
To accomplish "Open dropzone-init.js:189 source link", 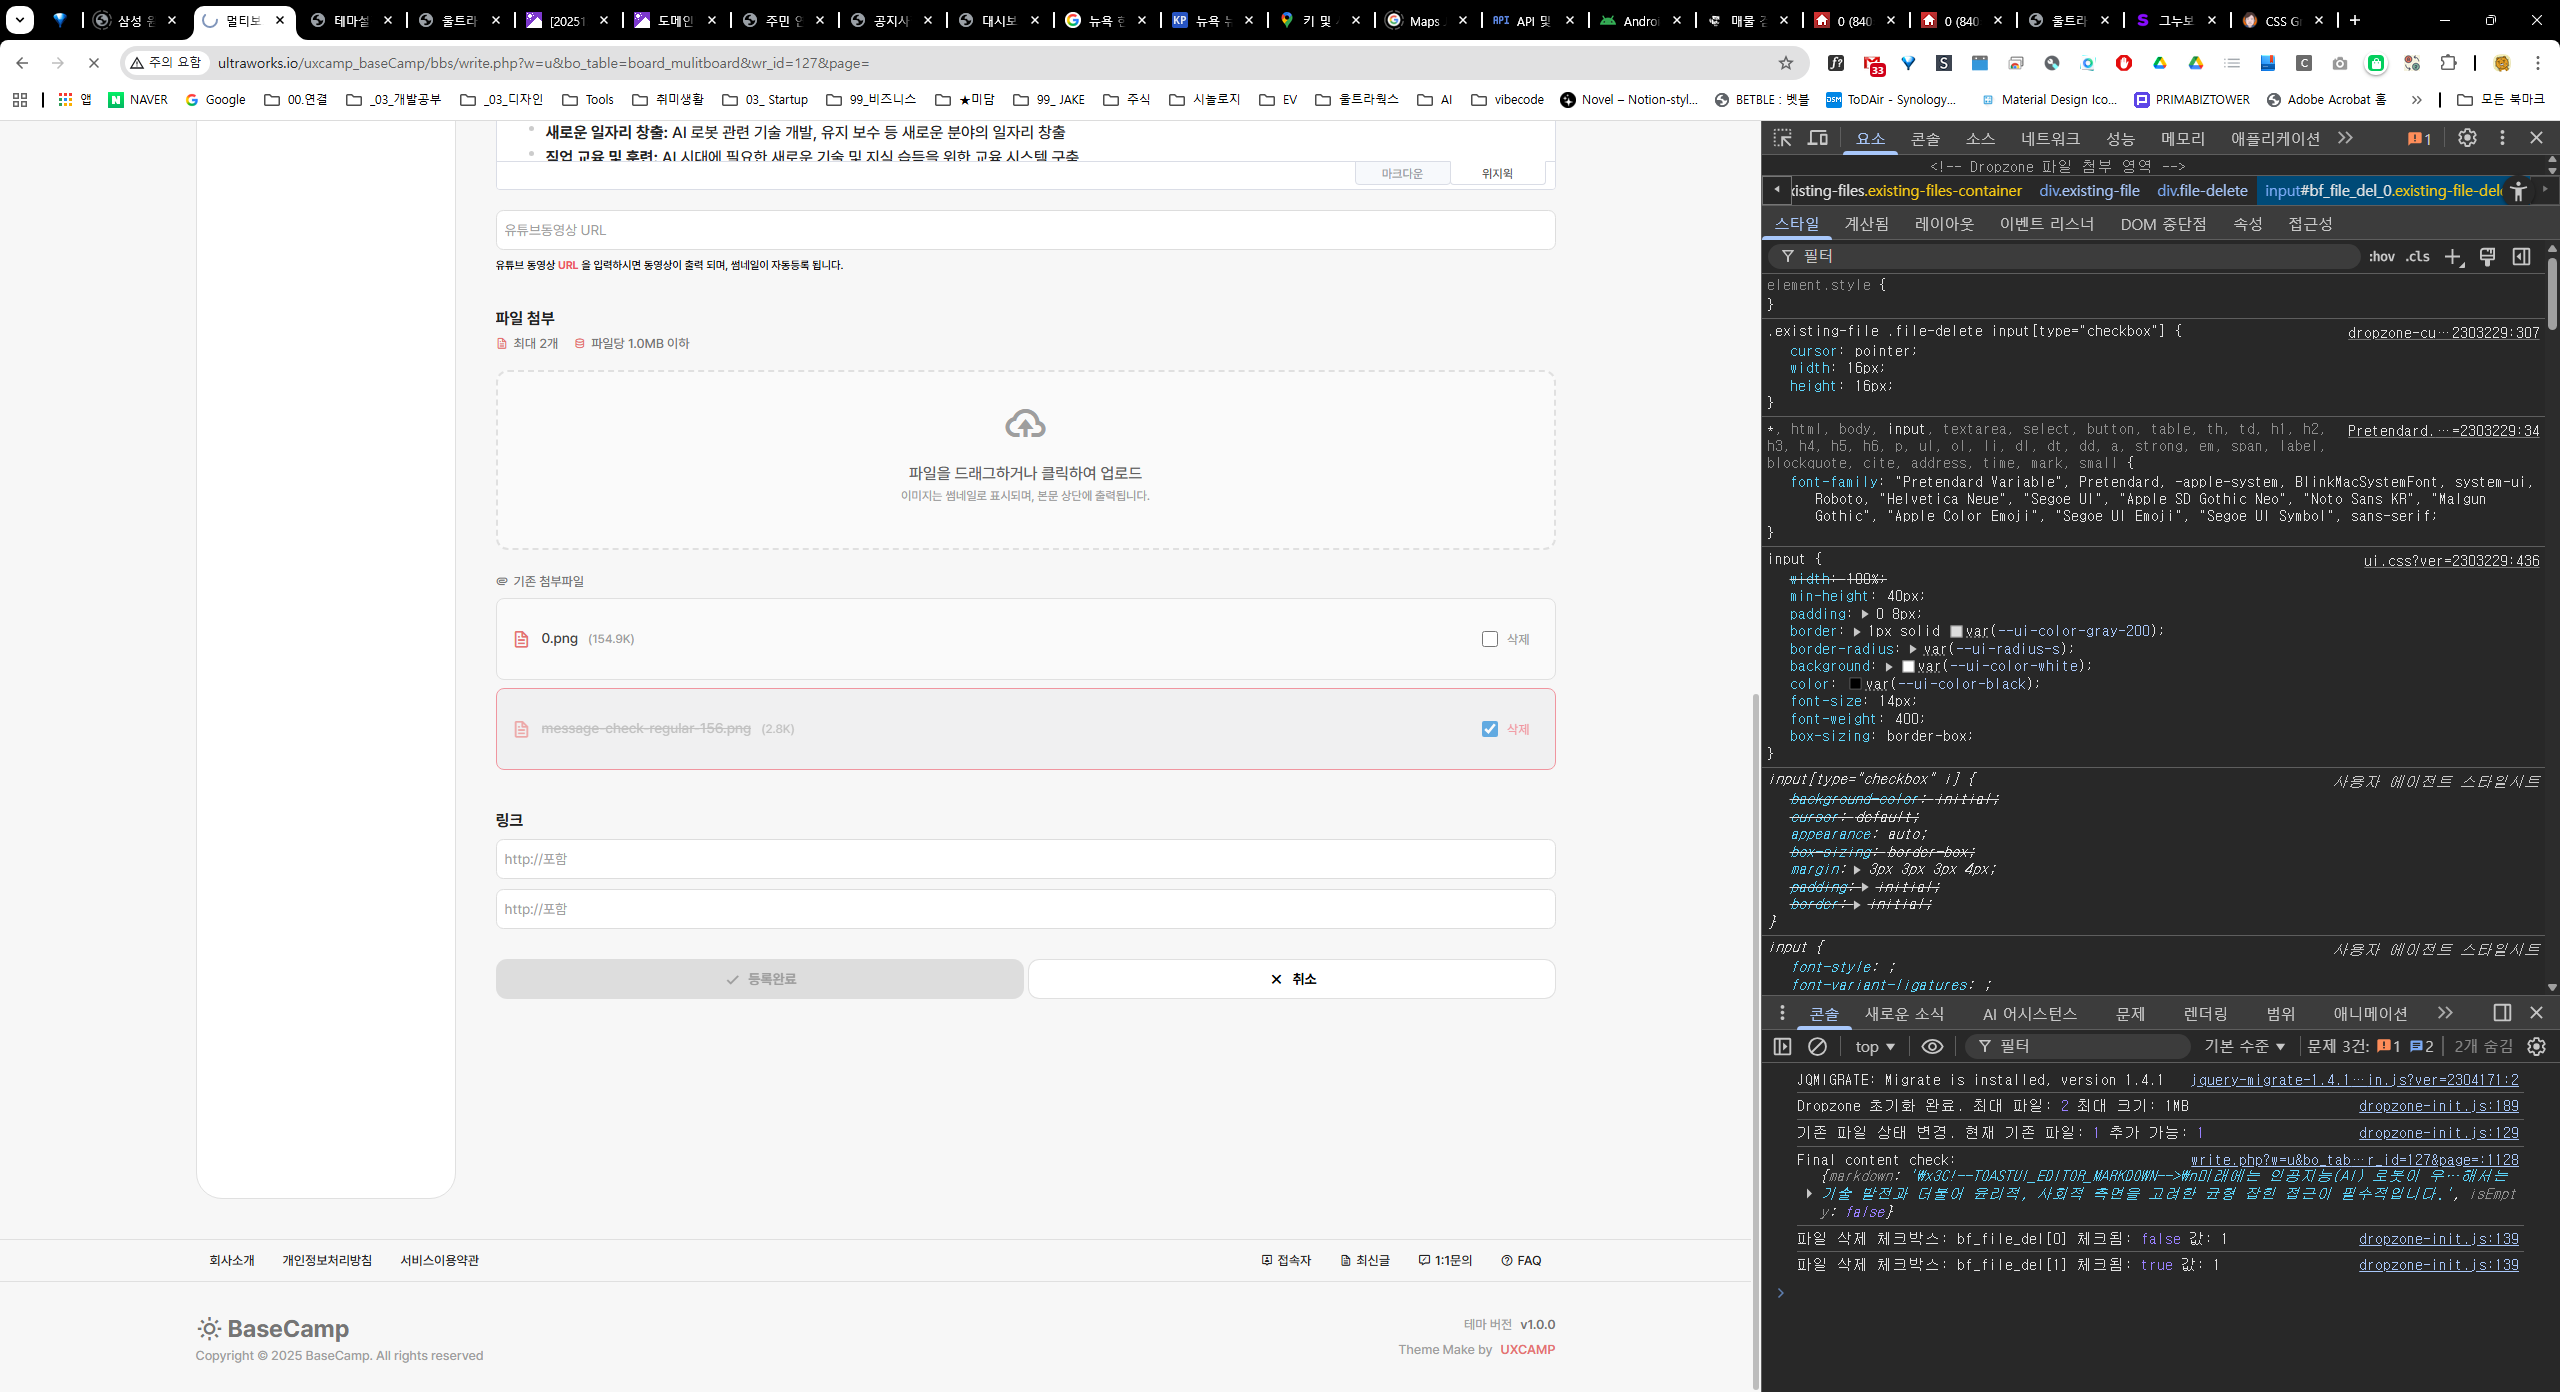I will (2438, 1106).
